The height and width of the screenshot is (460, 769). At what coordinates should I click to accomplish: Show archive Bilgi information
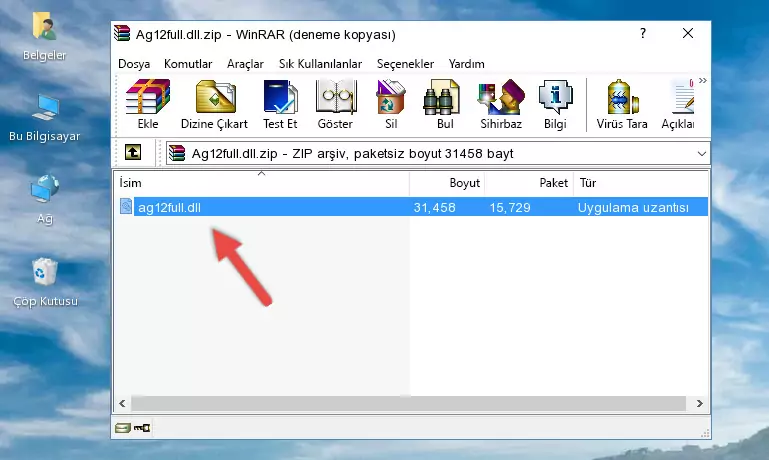pos(555,104)
